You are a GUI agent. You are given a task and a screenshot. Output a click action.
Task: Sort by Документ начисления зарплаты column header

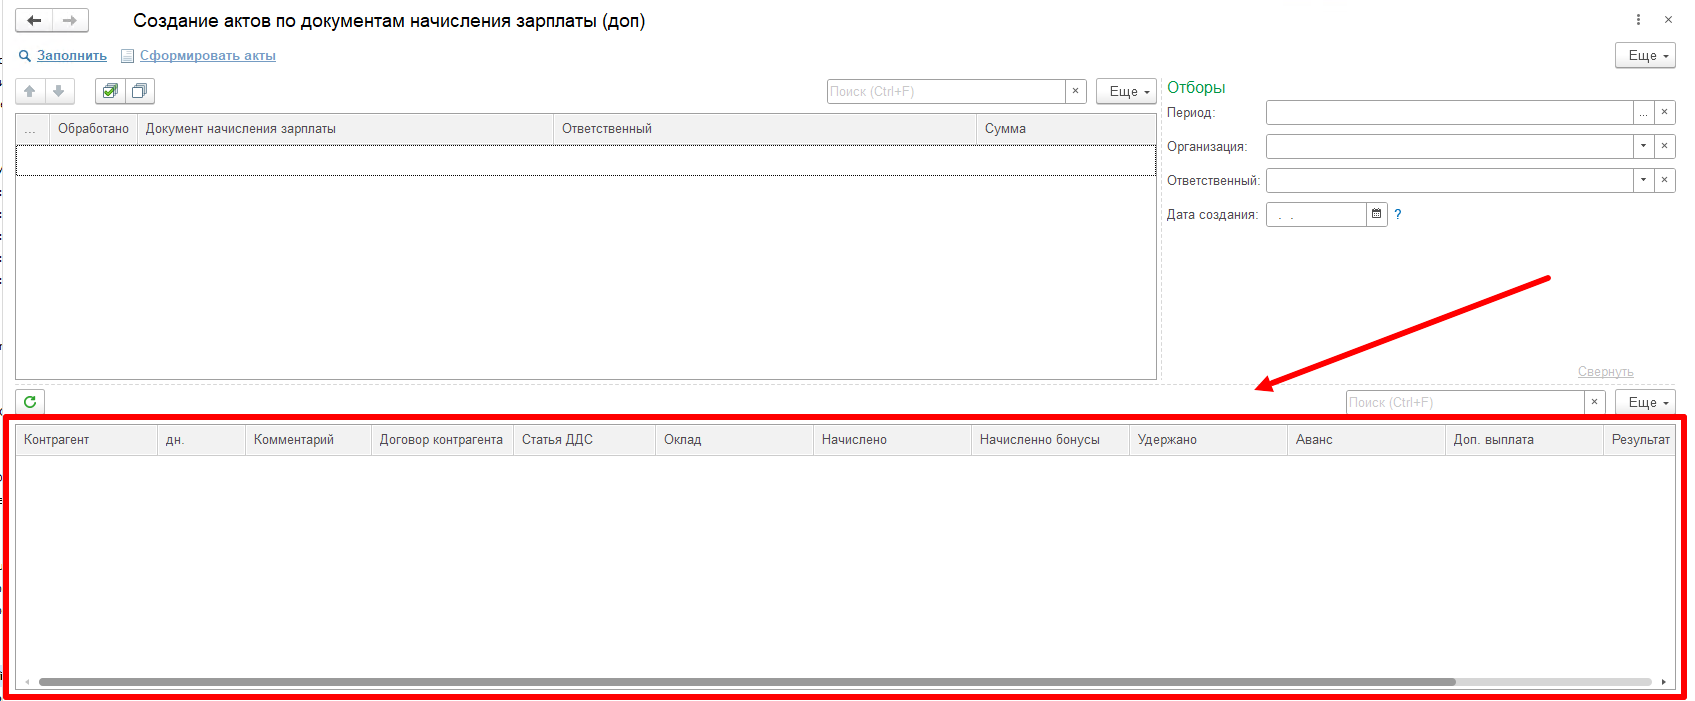[x=345, y=129]
